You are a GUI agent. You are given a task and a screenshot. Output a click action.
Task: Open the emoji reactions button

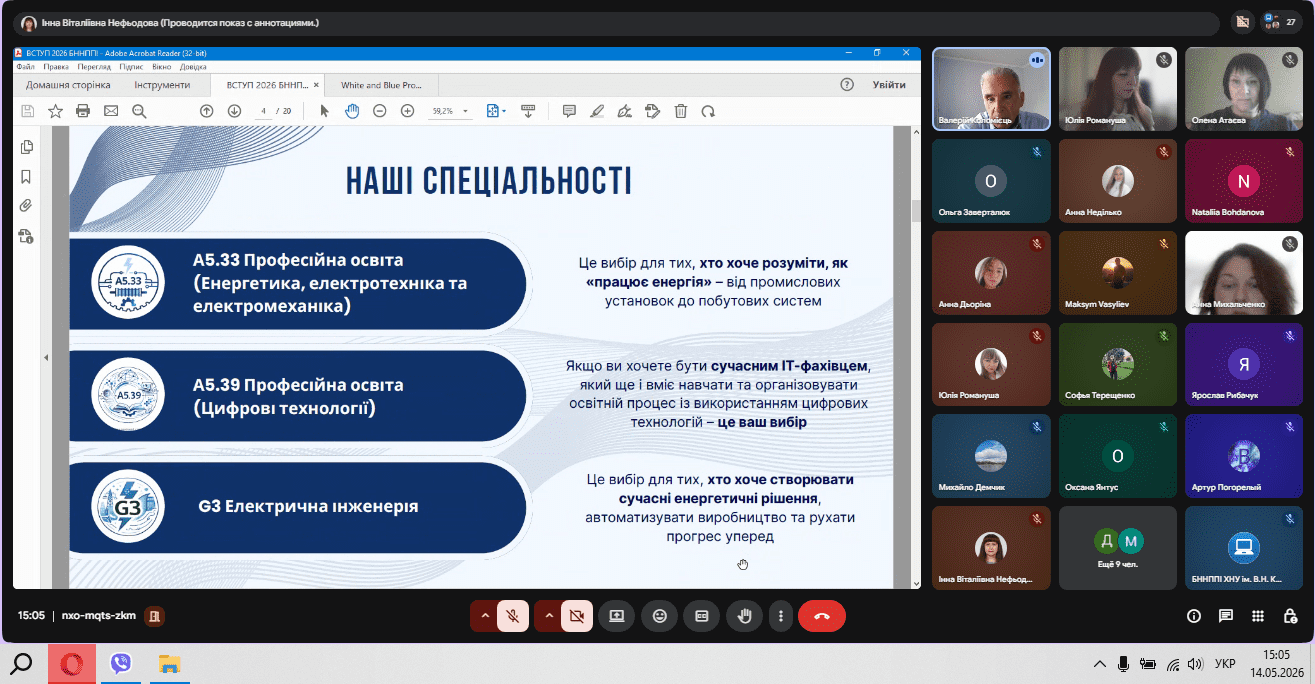(659, 616)
